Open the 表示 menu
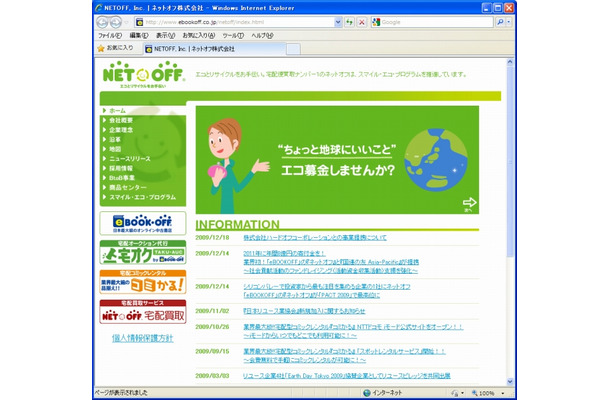Screen dimensions: 610x400 pos(166,35)
